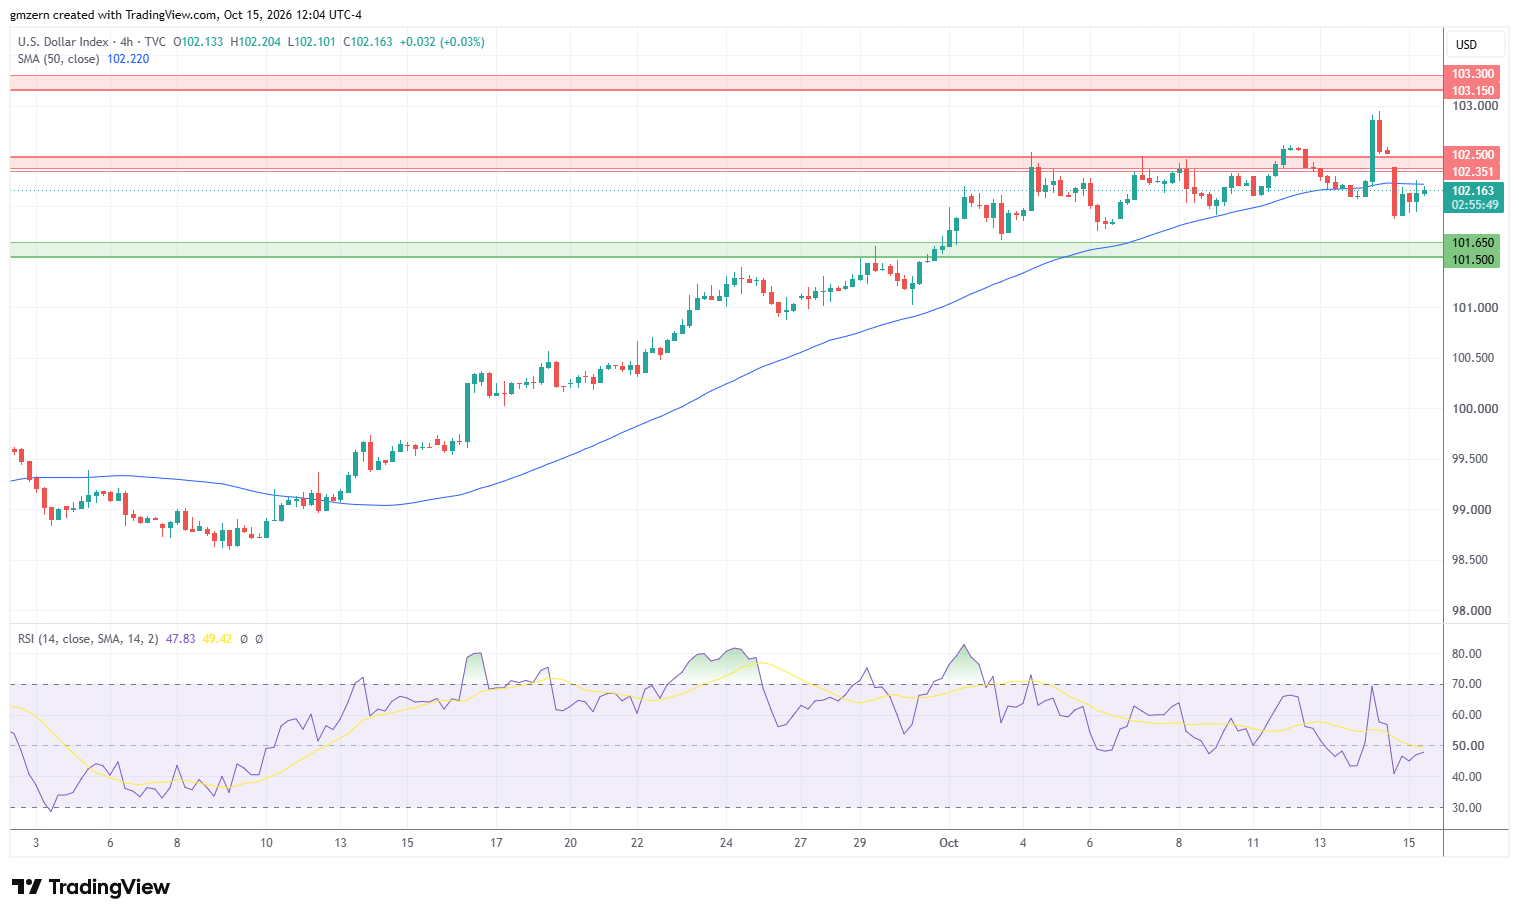Click the bar countdown timer 02:55:49

pos(1473,205)
